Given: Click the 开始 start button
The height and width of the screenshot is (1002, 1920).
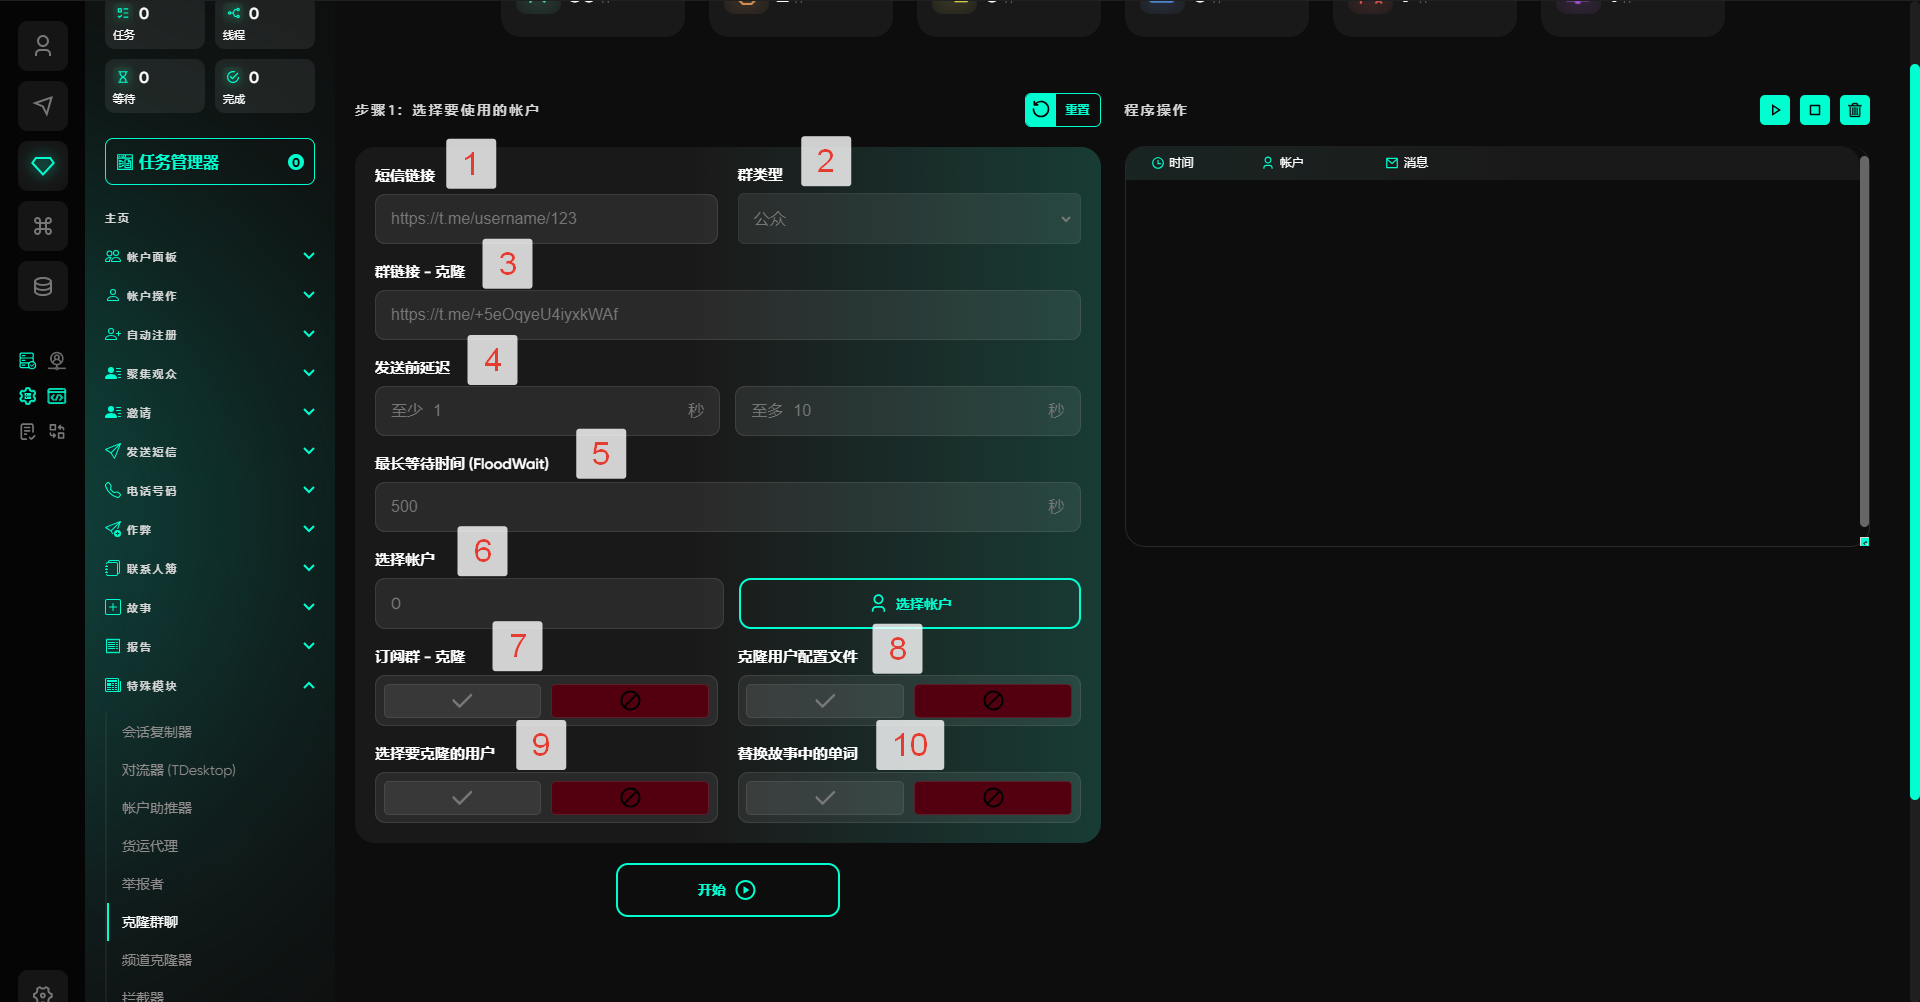Looking at the screenshot, I should click(727, 890).
